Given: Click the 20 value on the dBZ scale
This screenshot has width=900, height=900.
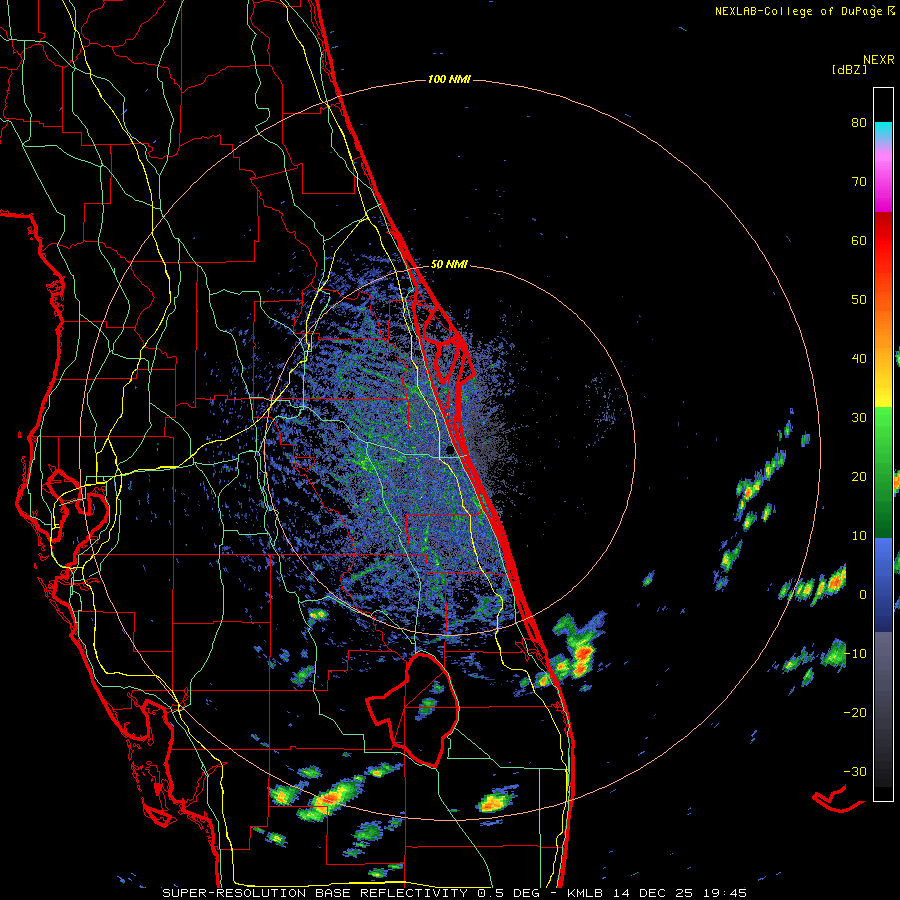Looking at the screenshot, I should (x=859, y=476).
